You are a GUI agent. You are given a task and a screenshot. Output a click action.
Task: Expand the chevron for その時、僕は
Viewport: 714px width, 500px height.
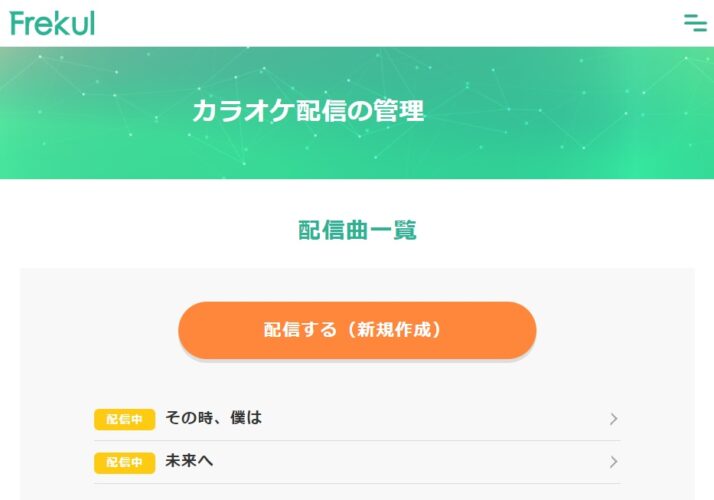pyautogui.click(x=613, y=419)
